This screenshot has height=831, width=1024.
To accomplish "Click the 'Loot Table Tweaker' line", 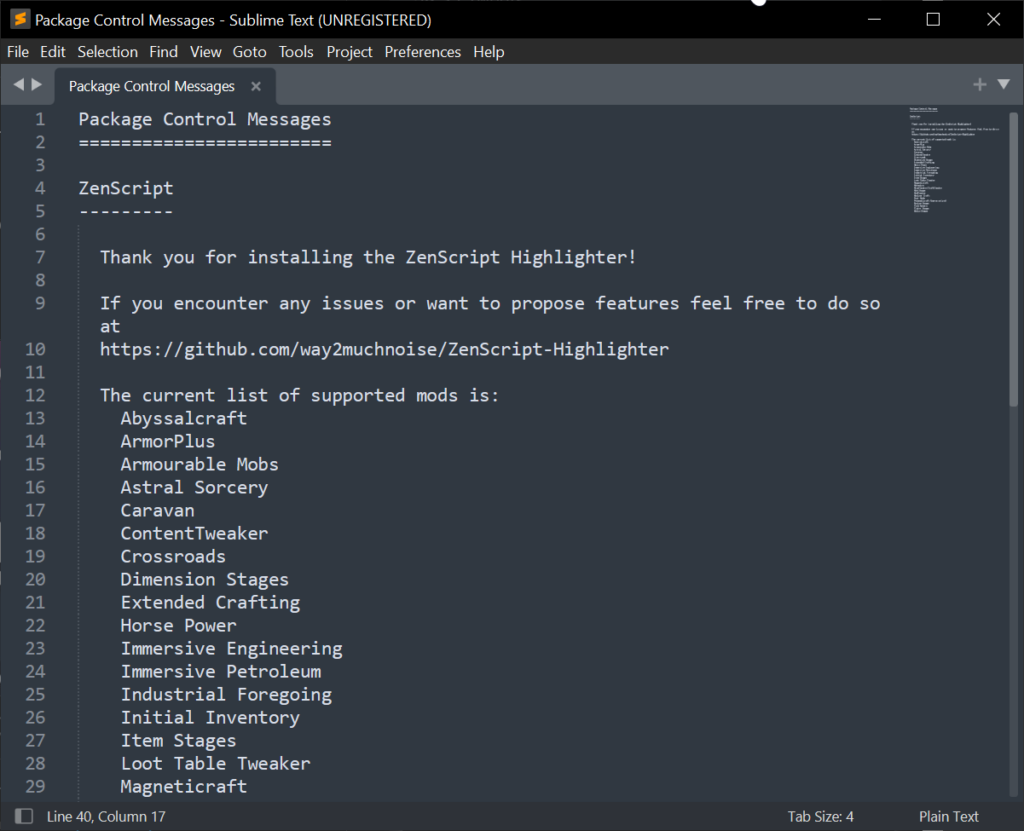I will click(x=216, y=764).
